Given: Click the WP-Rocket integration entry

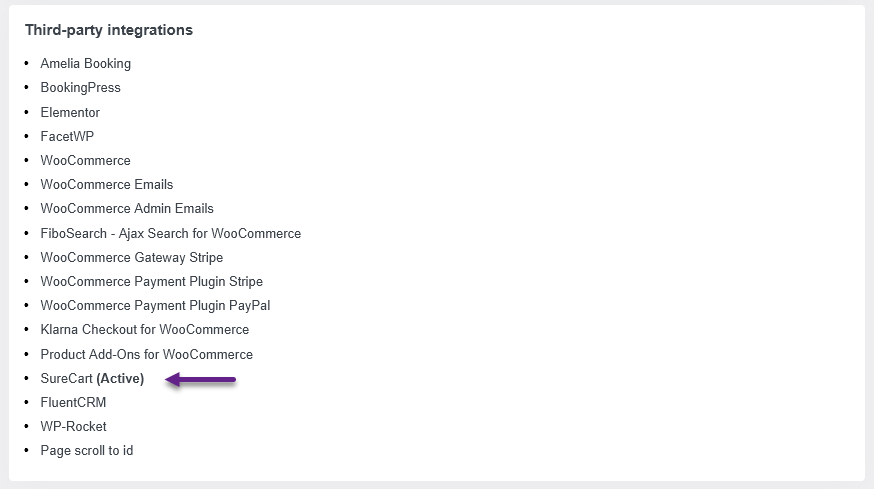Looking at the screenshot, I should pos(73,427).
